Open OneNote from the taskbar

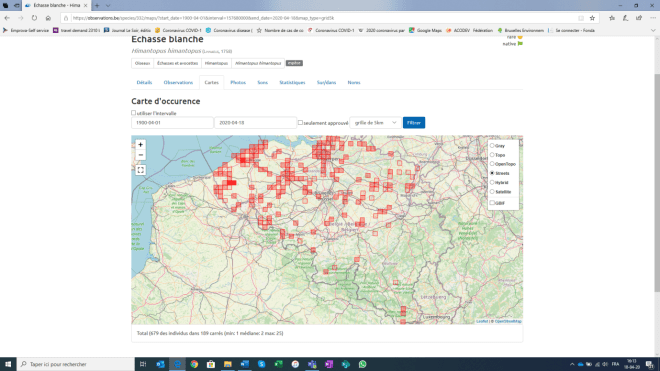pos(329,364)
